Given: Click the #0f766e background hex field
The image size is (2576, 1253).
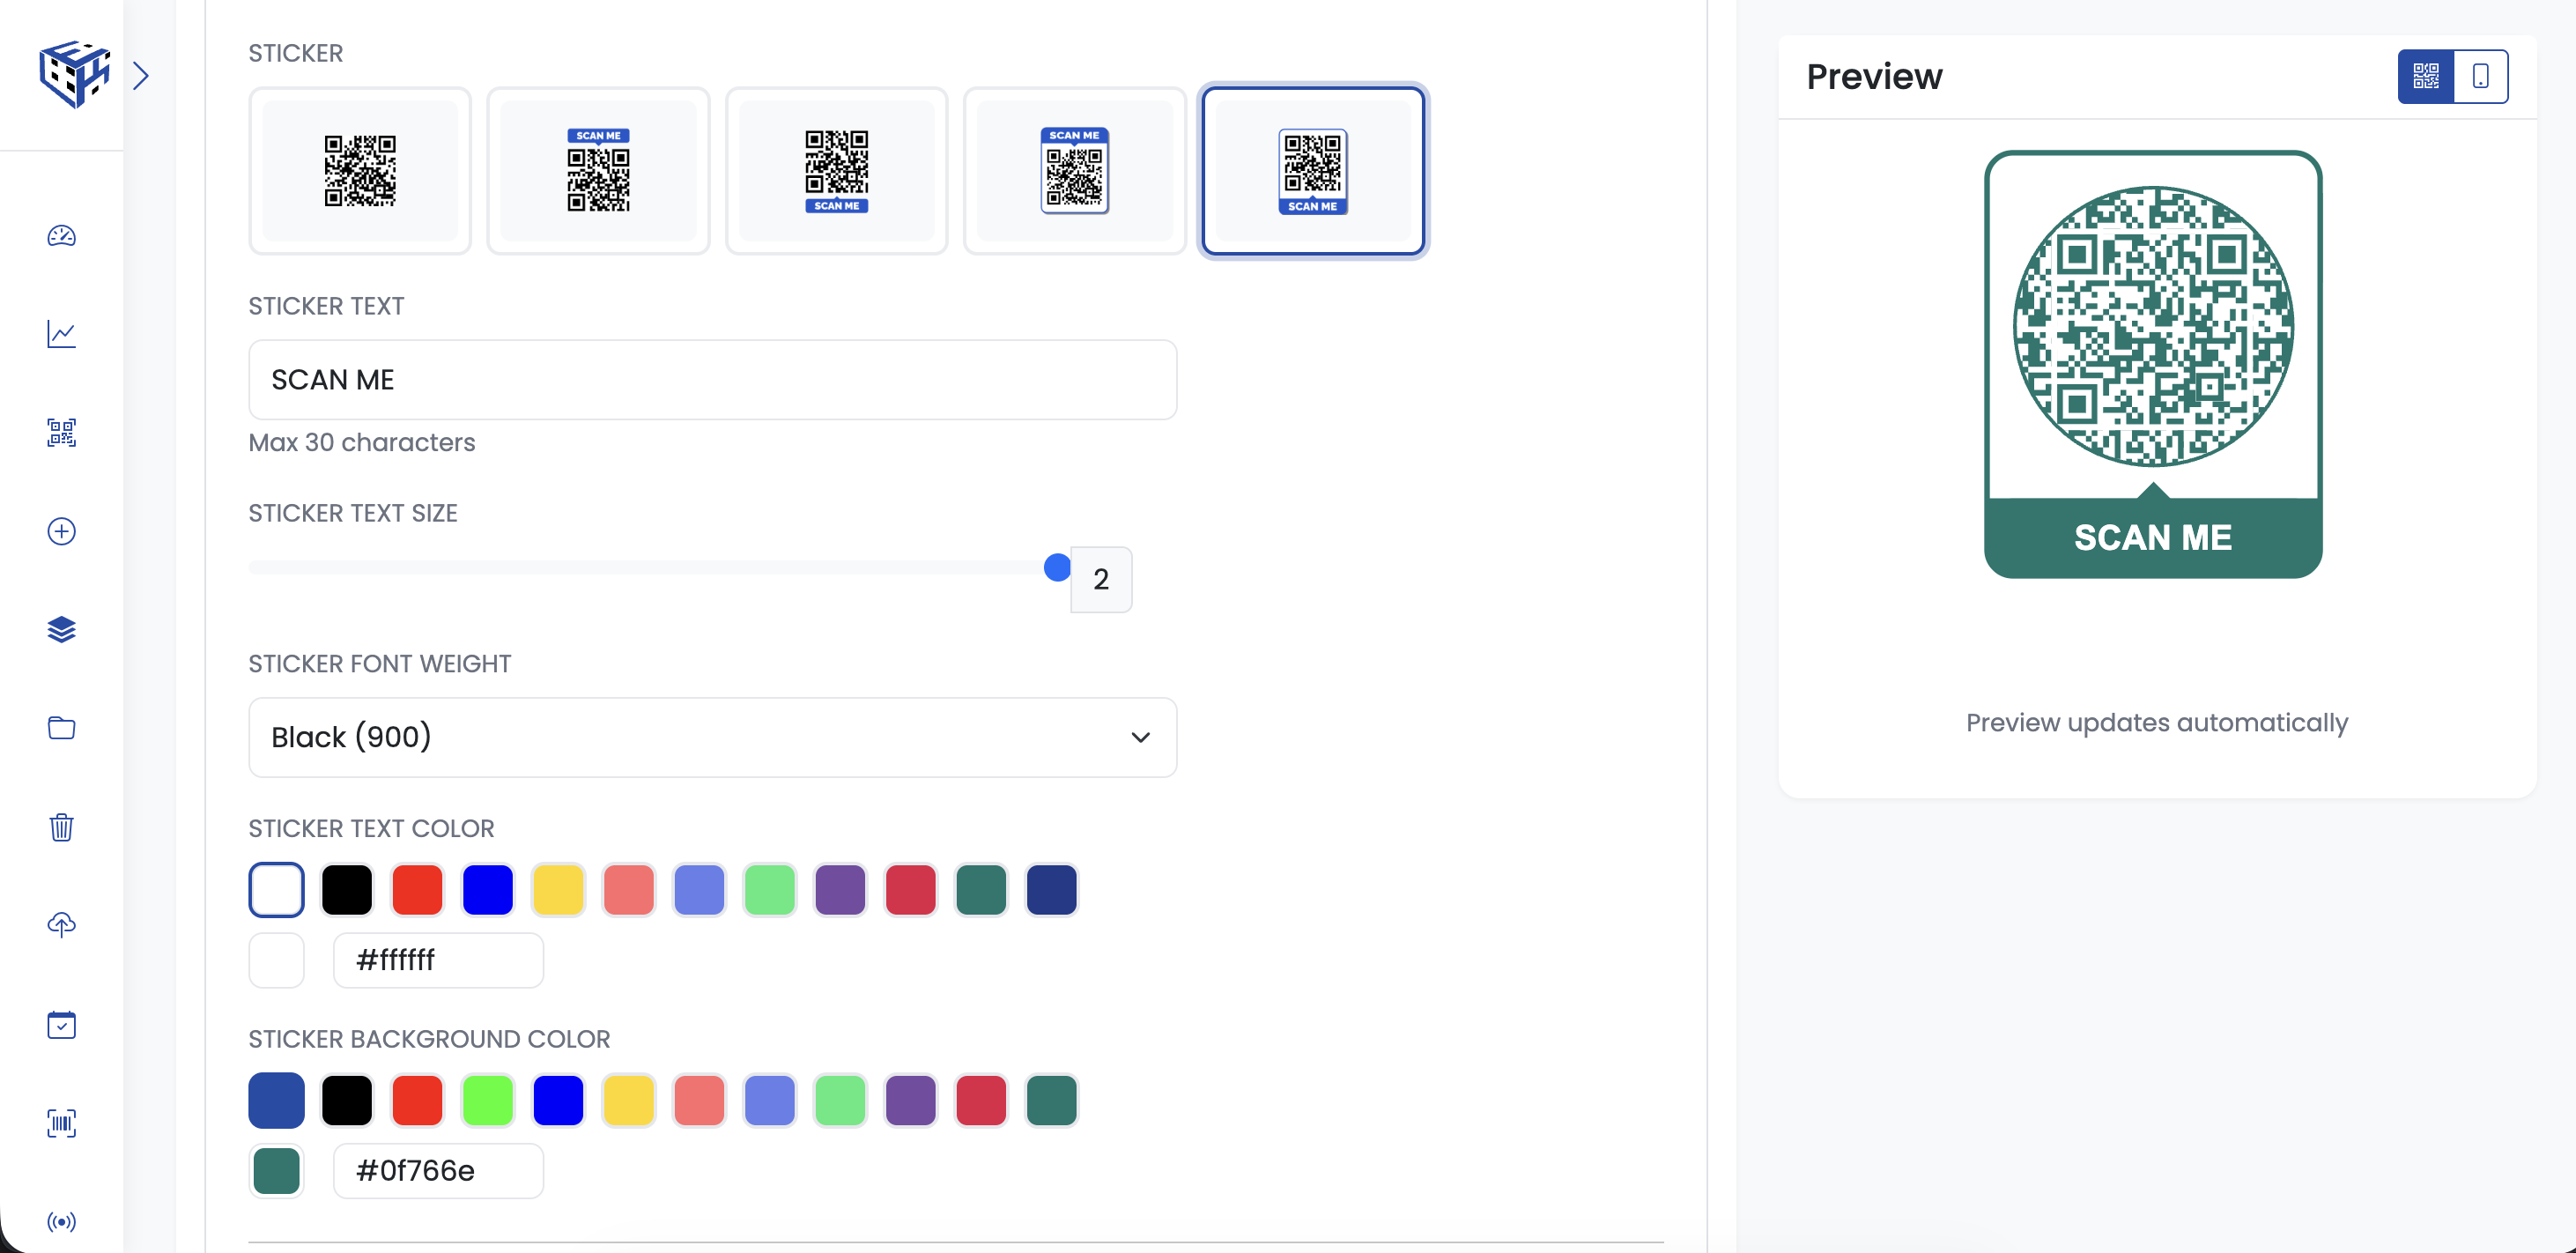Looking at the screenshot, I should pos(439,1172).
